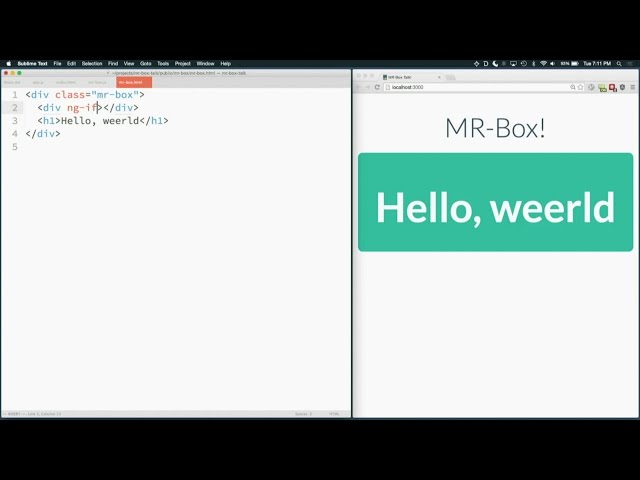Click line number 3 in gutter
This screenshot has width=640, height=480.
click(x=15, y=121)
